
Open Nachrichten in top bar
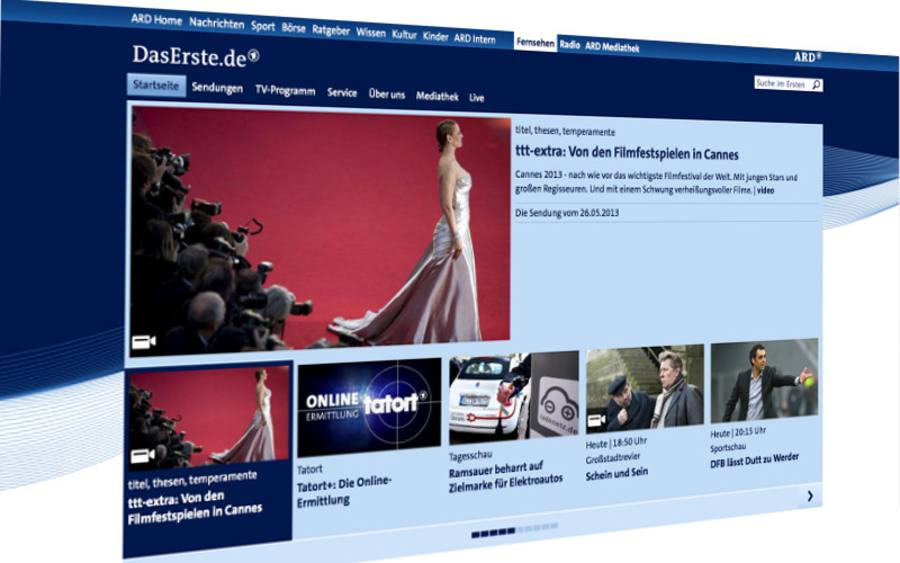click(x=216, y=24)
